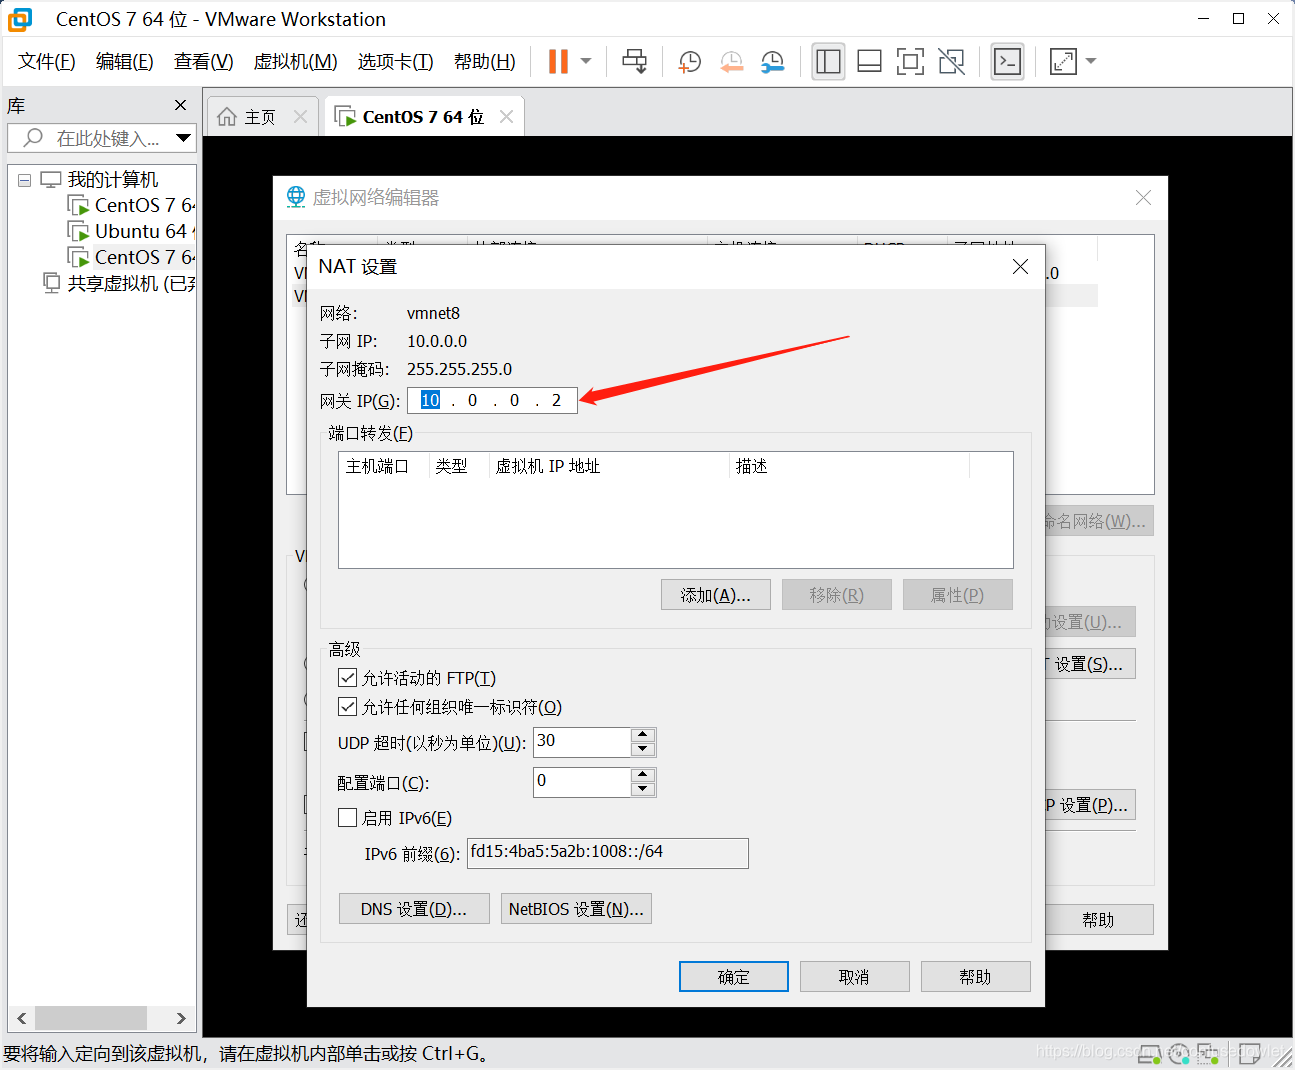Confirm NAT settings with 确定
Image resolution: width=1295 pixels, height=1070 pixels.
(x=734, y=977)
